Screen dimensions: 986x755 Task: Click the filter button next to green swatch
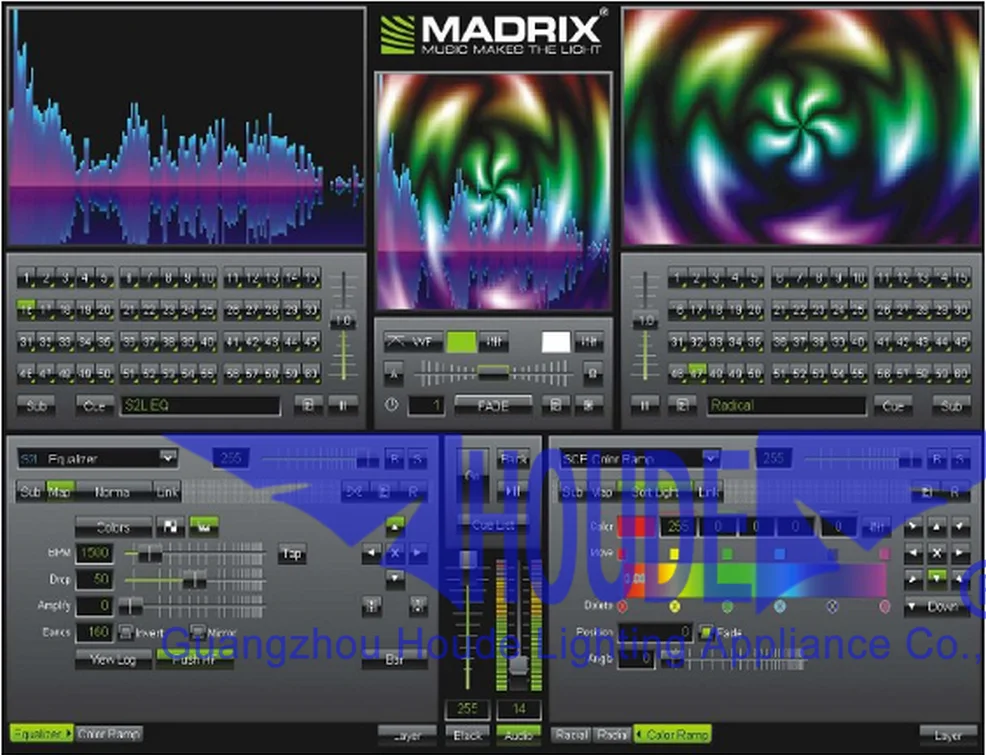click(x=494, y=342)
